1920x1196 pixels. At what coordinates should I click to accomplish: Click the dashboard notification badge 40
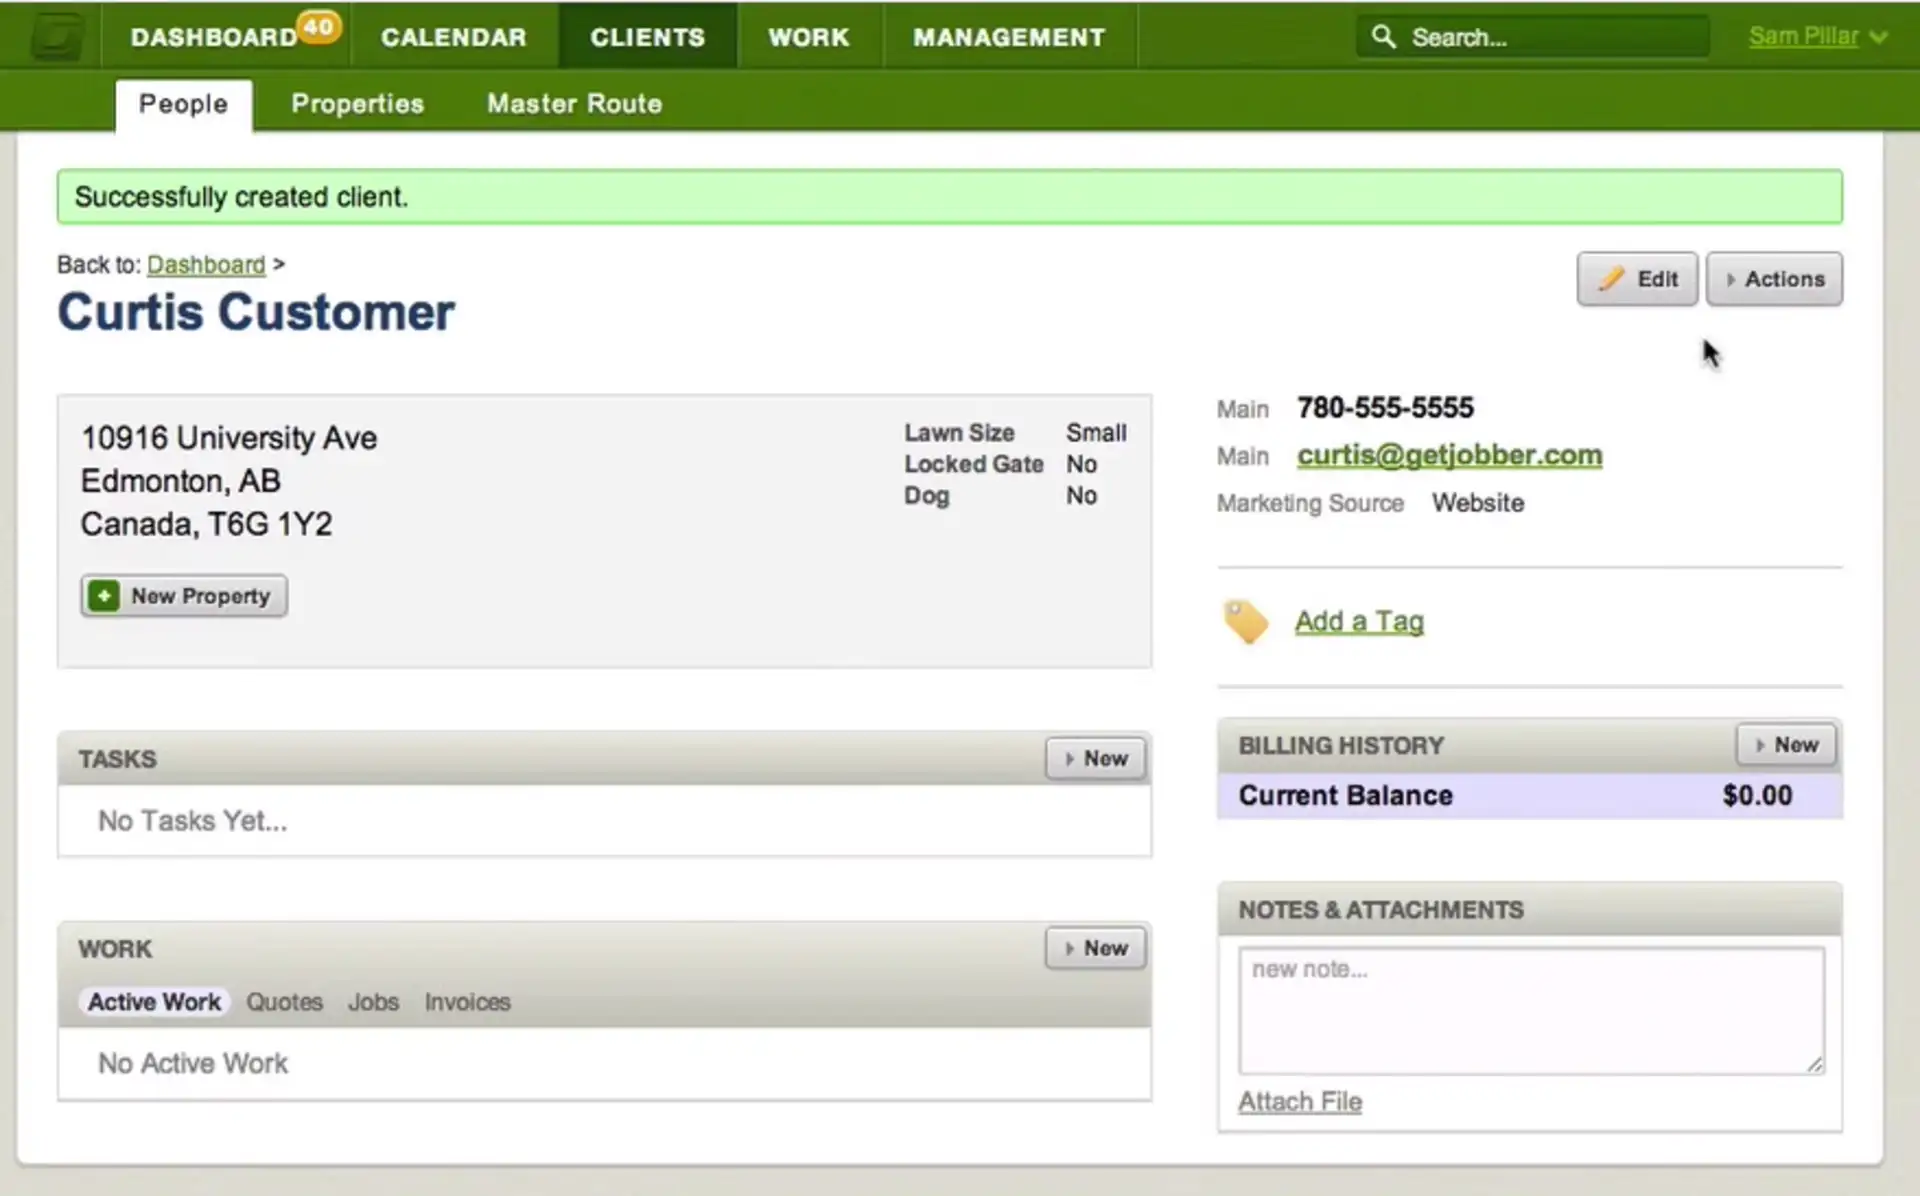click(318, 27)
